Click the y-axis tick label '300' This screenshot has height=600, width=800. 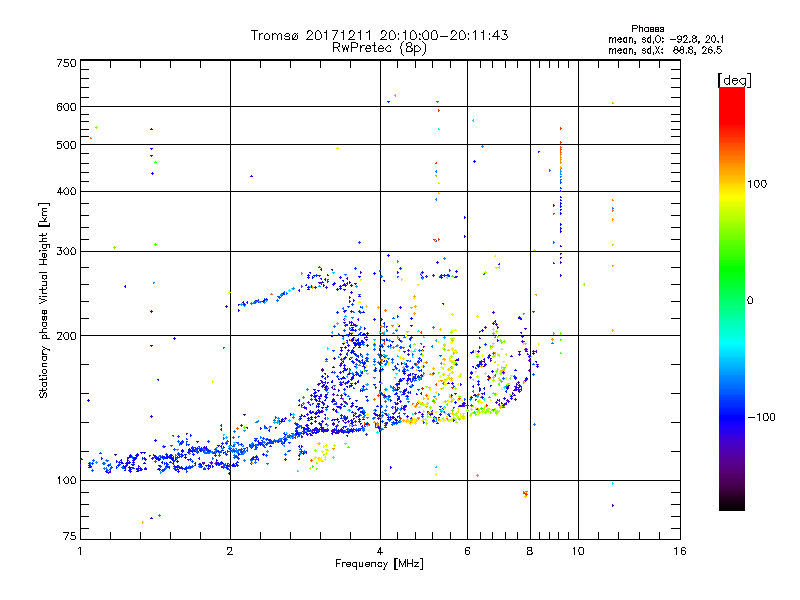[66, 251]
